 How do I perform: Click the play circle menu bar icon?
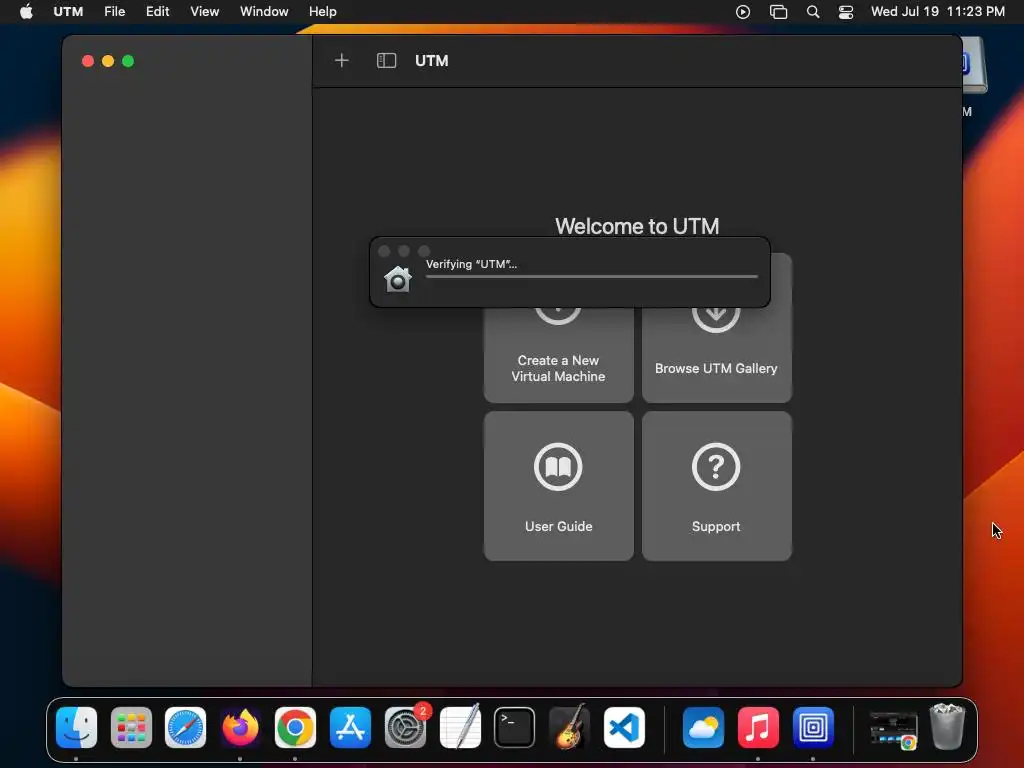[743, 12]
